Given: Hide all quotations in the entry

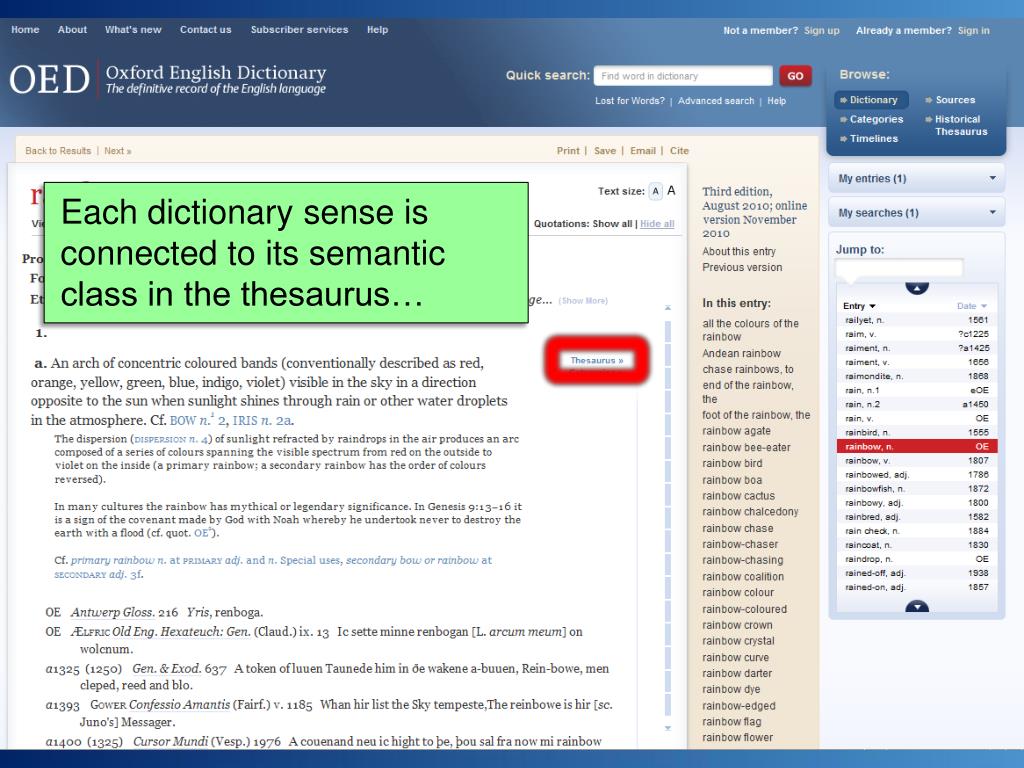Looking at the screenshot, I should click(656, 223).
